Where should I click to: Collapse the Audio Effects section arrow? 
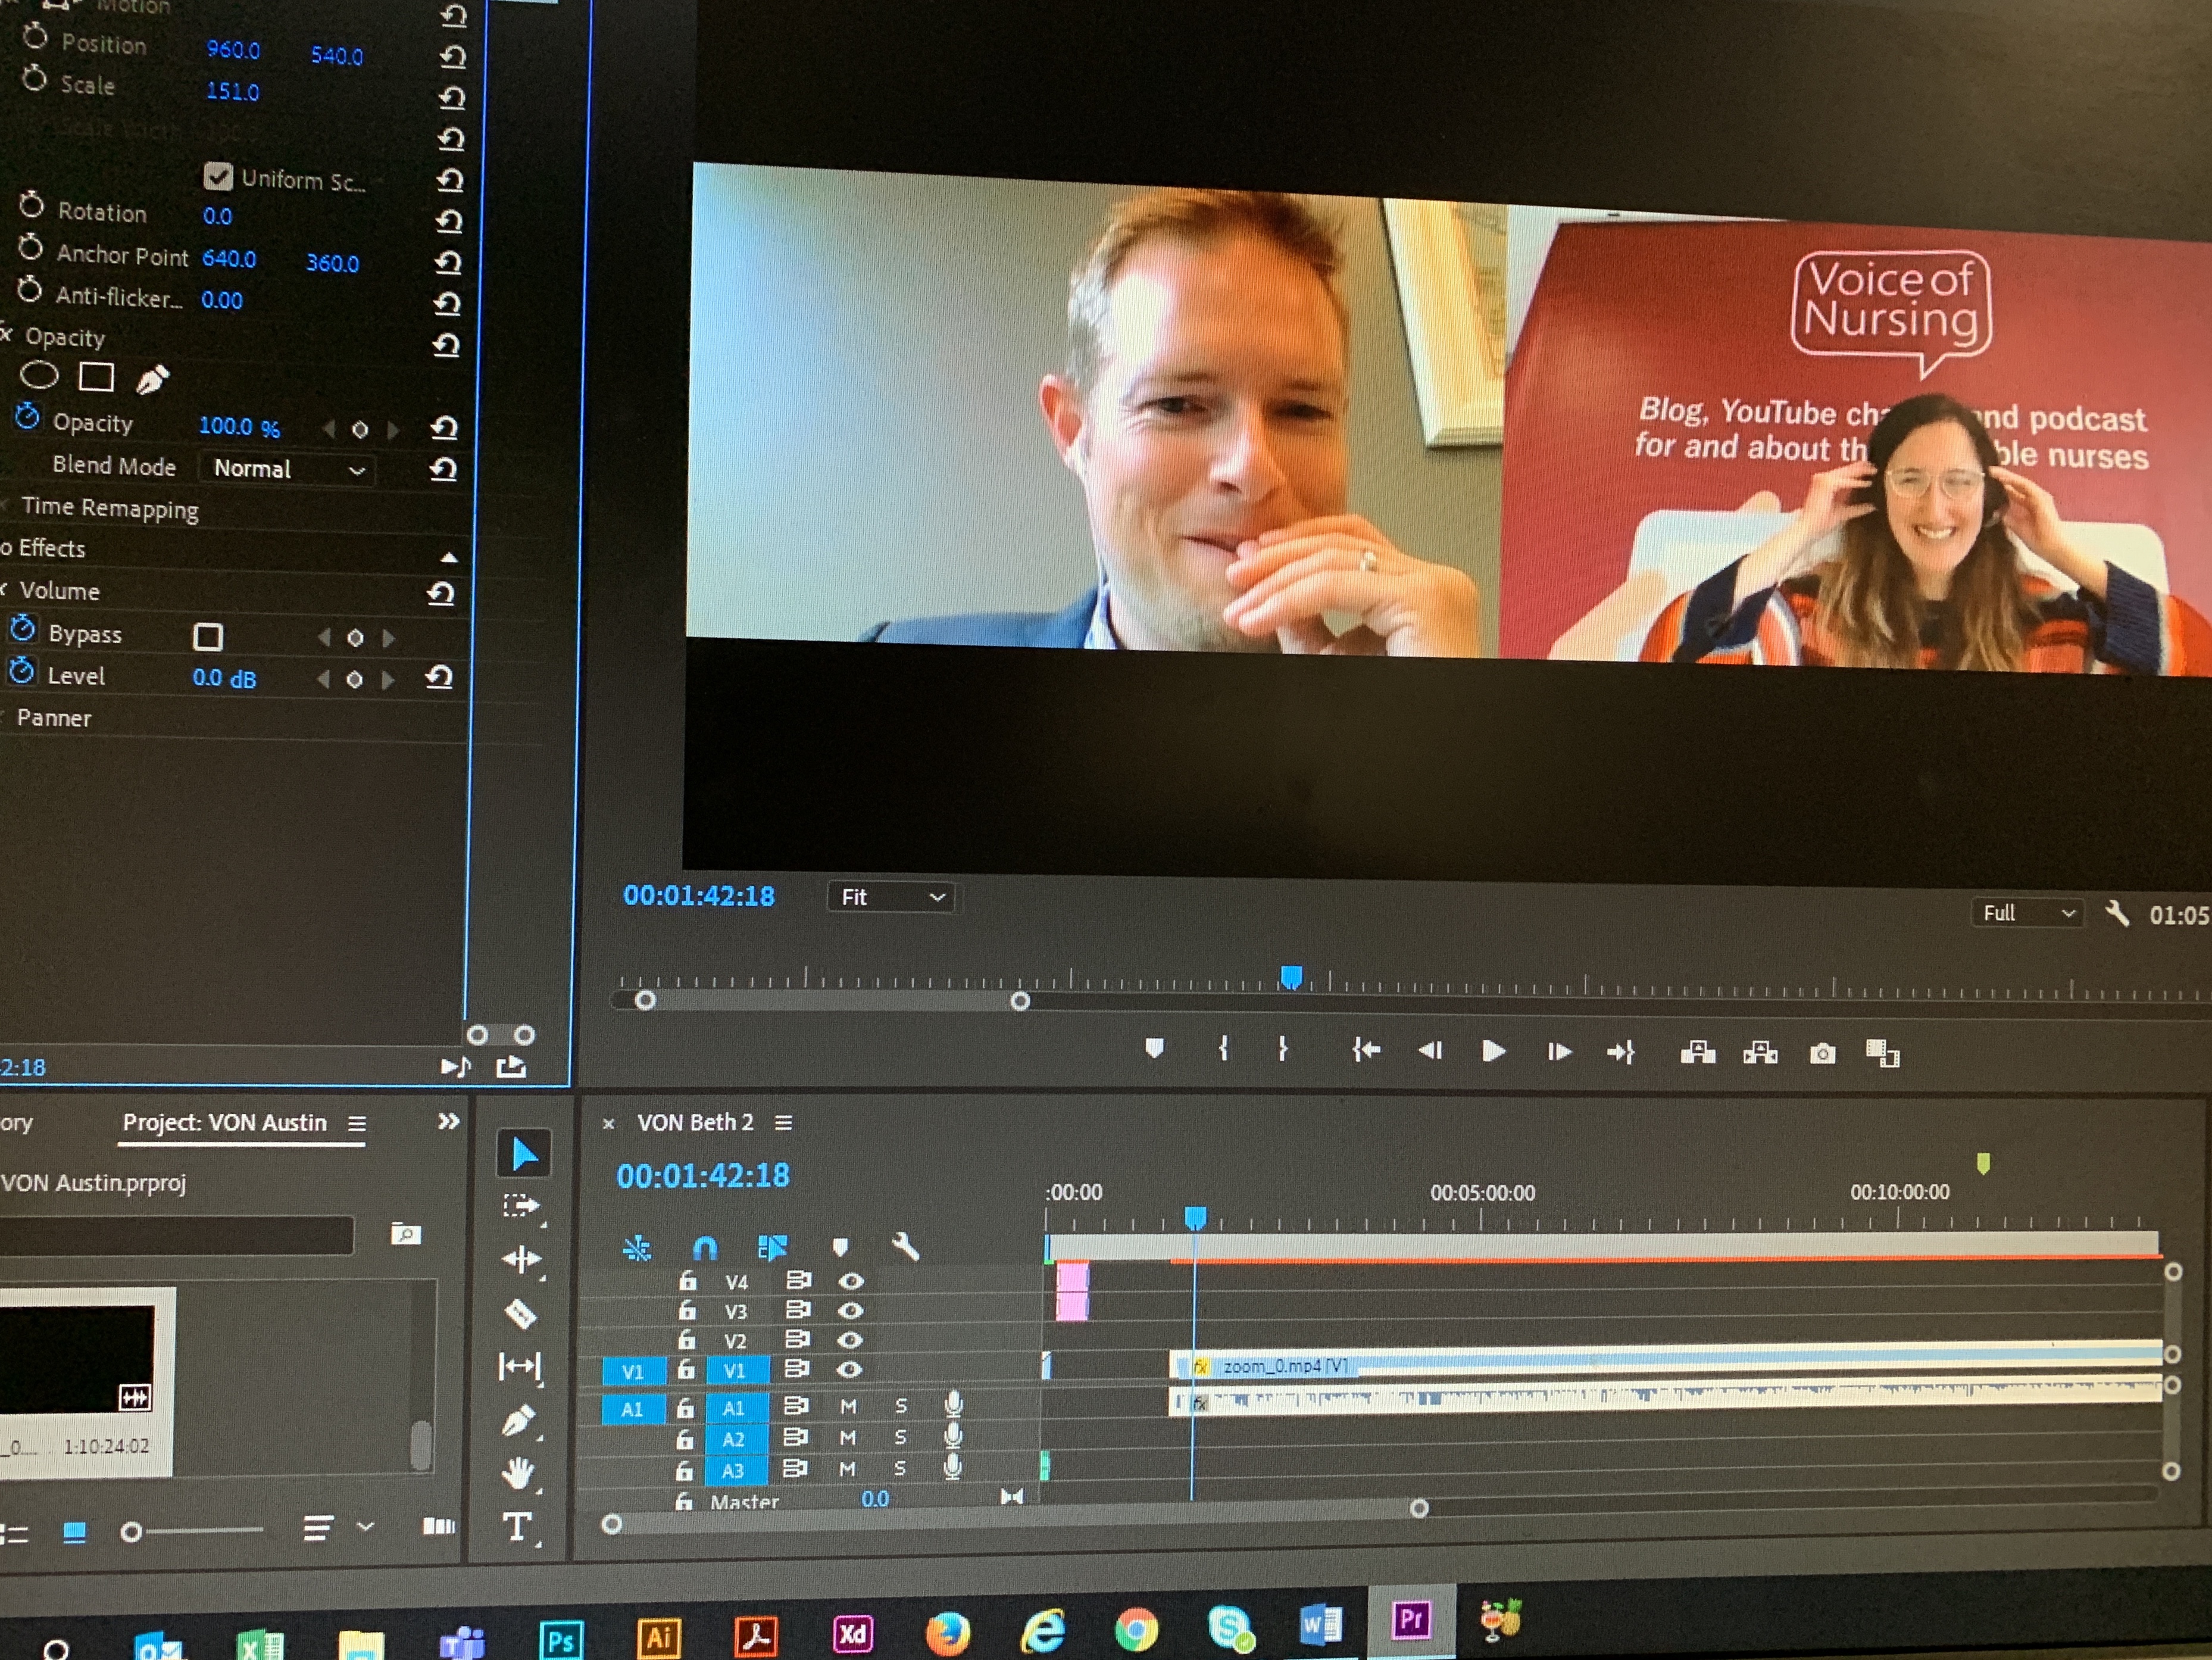click(x=449, y=556)
